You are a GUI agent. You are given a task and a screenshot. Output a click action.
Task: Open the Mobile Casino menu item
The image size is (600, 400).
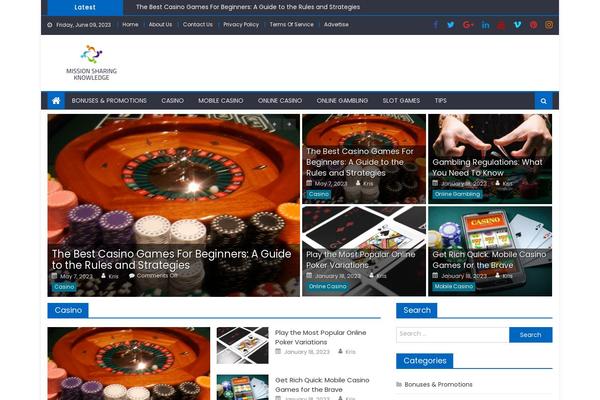click(x=221, y=101)
